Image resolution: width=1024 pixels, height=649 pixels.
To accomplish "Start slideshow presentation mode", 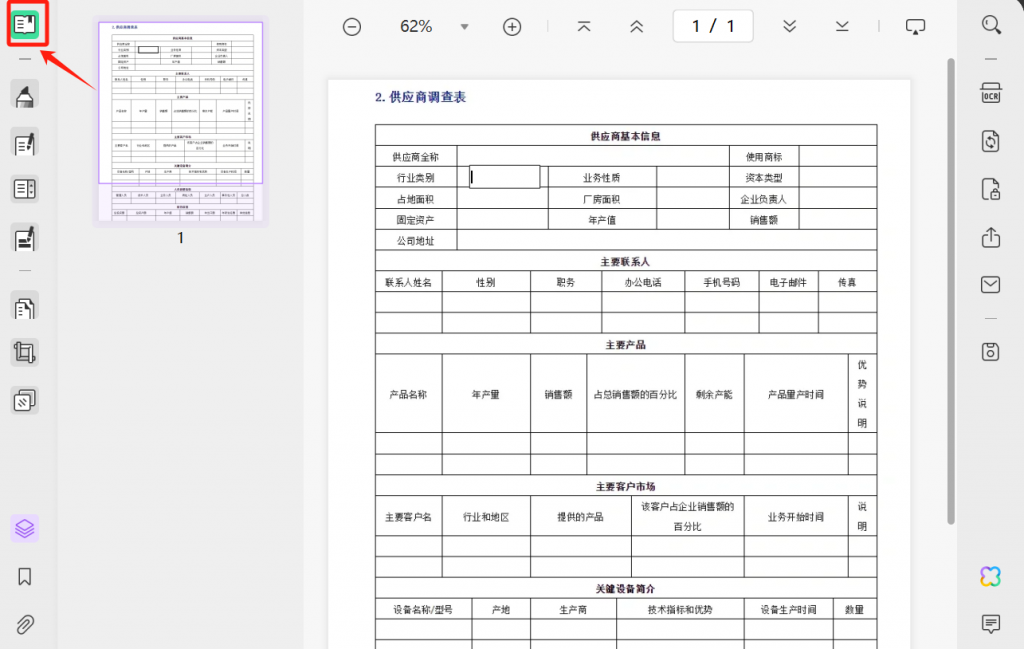I will [x=915, y=27].
